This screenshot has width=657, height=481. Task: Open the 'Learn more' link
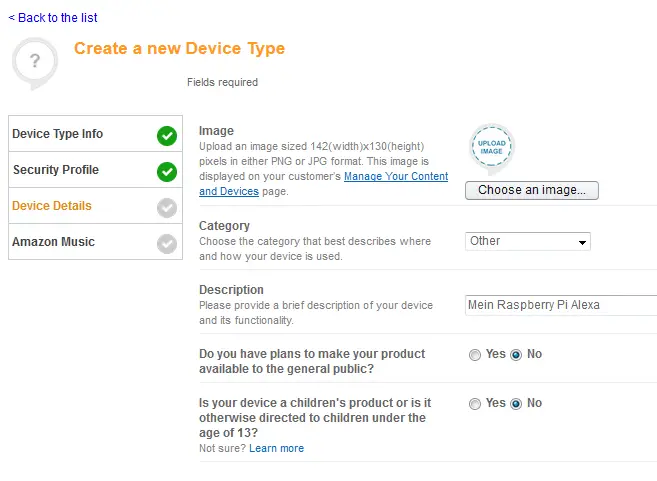point(277,448)
